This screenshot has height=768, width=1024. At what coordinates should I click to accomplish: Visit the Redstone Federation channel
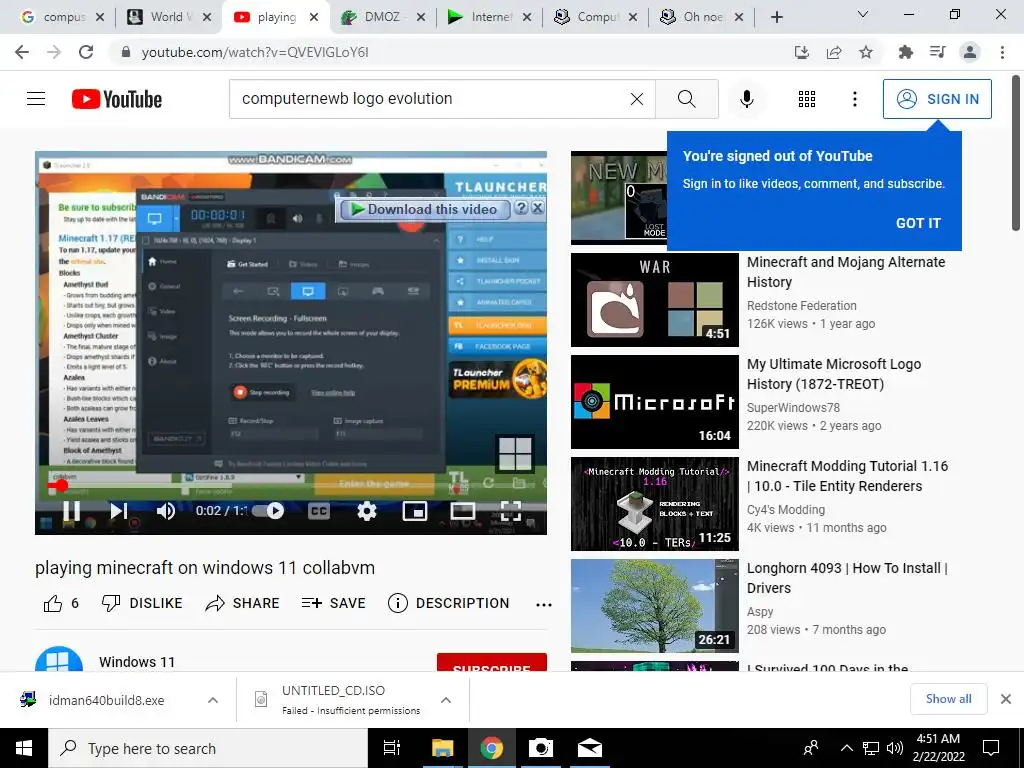click(802, 306)
